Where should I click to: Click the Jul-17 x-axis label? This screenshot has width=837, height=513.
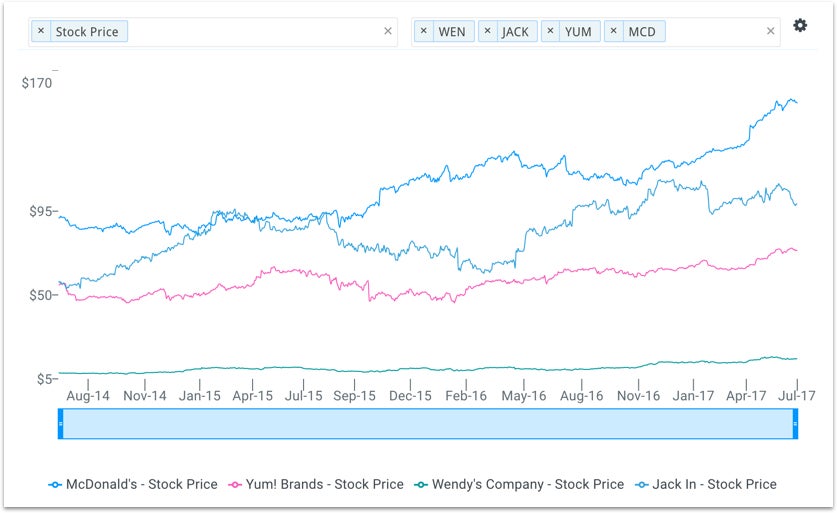coord(797,396)
